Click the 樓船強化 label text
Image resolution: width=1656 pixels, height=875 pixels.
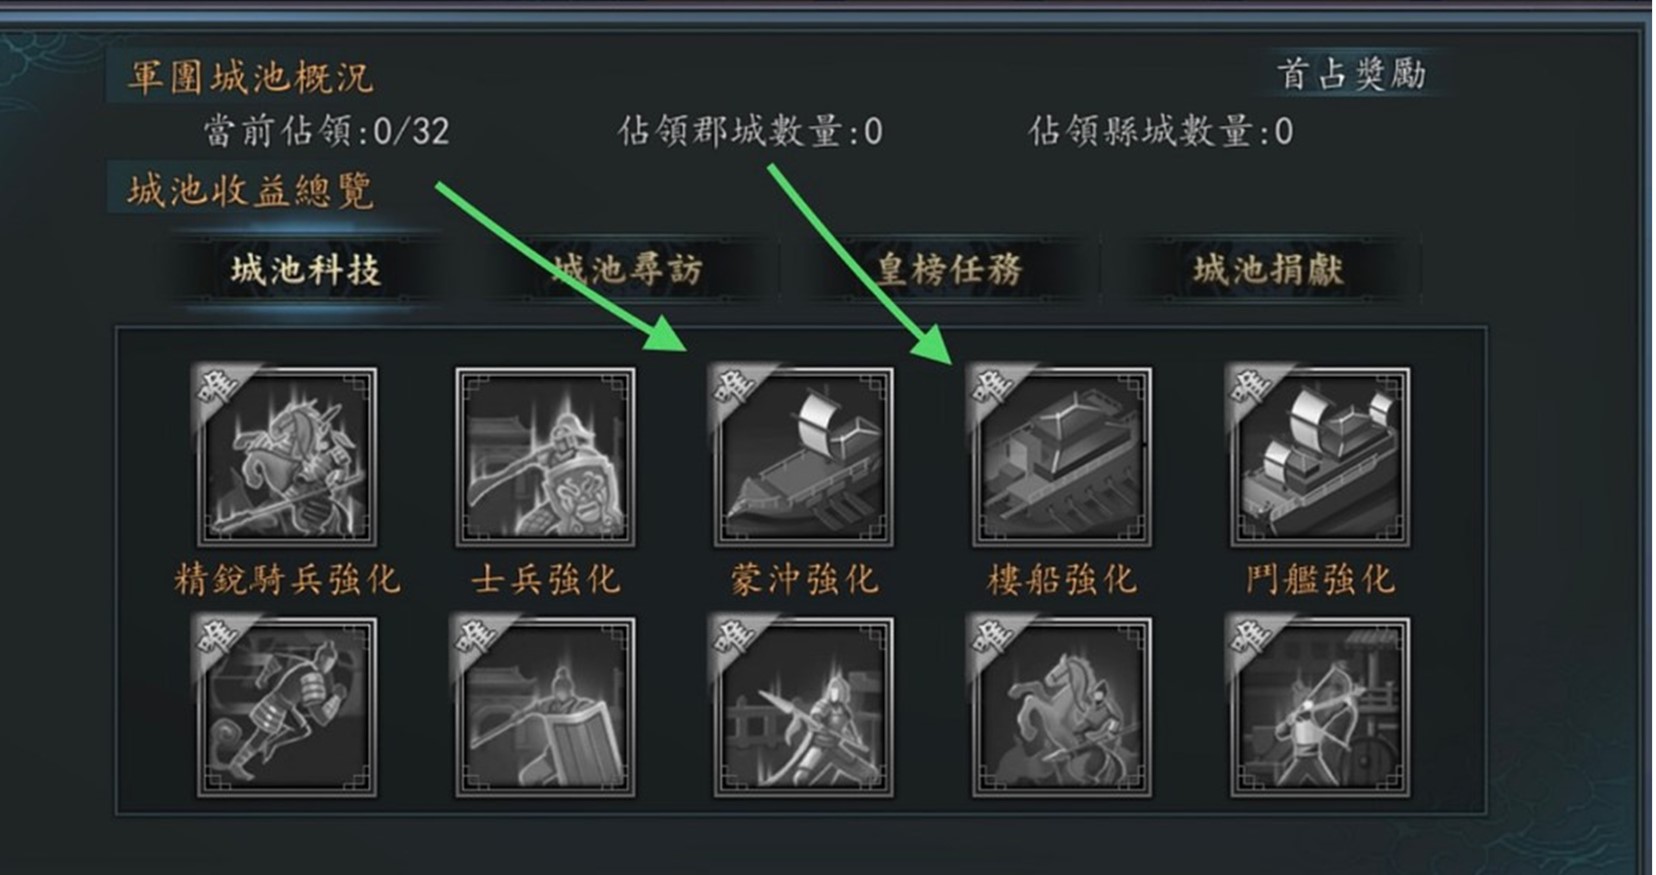pyautogui.click(x=1061, y=579)
